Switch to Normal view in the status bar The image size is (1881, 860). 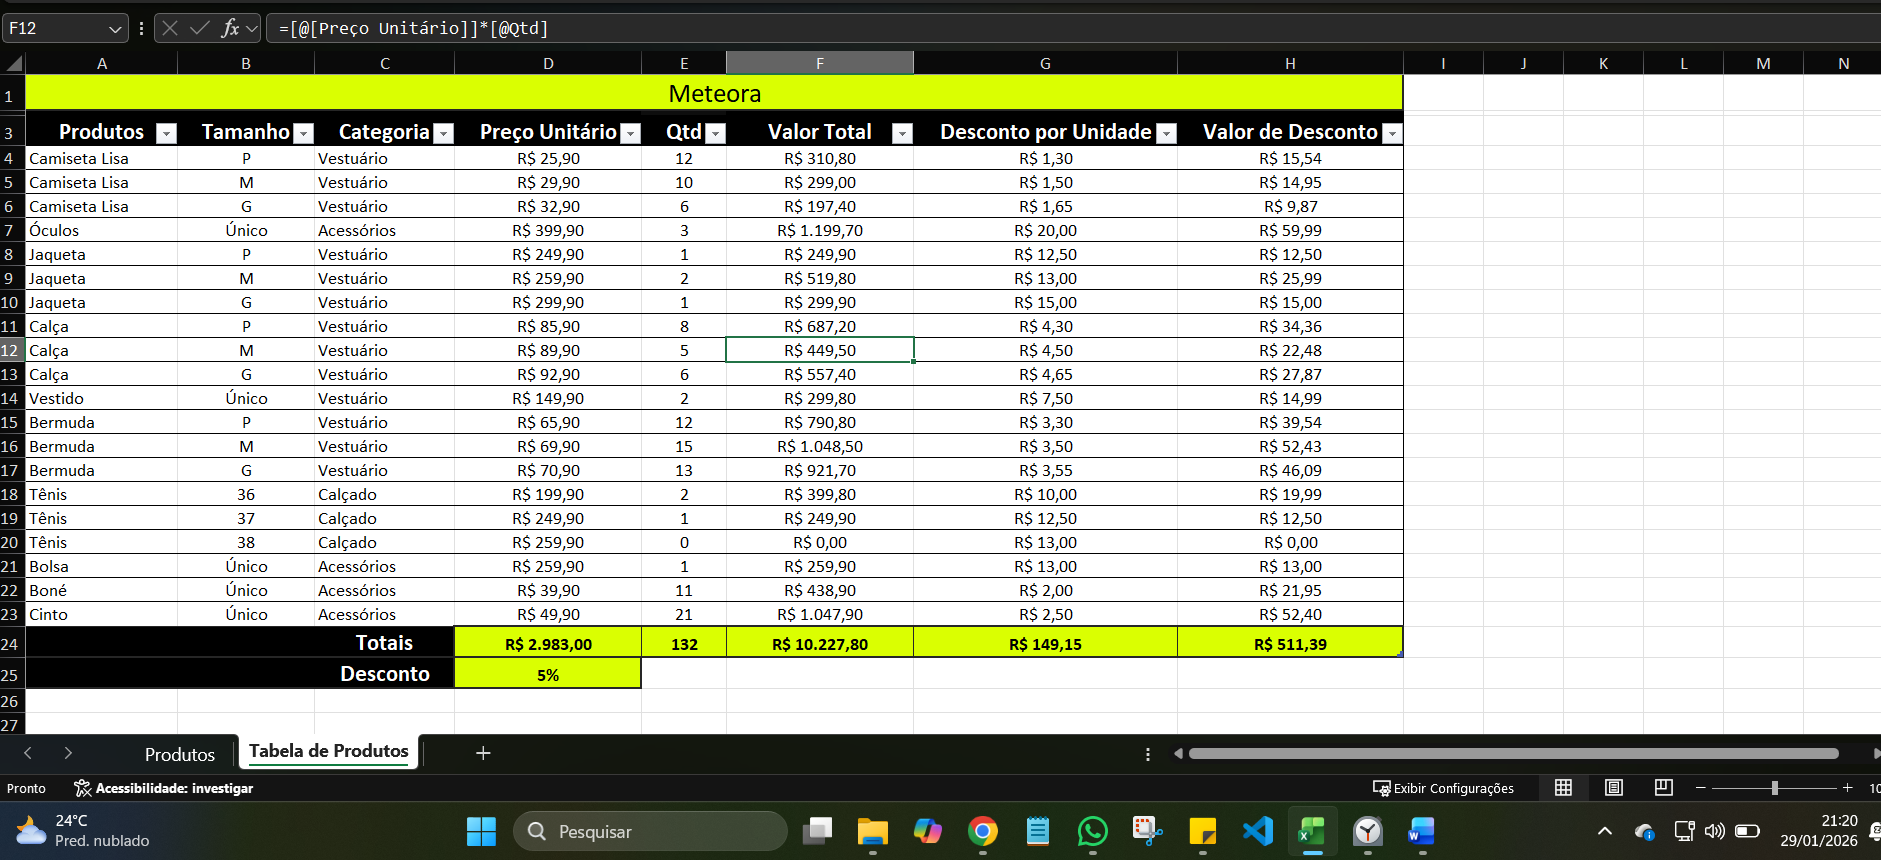click(x=1563, y=788)
